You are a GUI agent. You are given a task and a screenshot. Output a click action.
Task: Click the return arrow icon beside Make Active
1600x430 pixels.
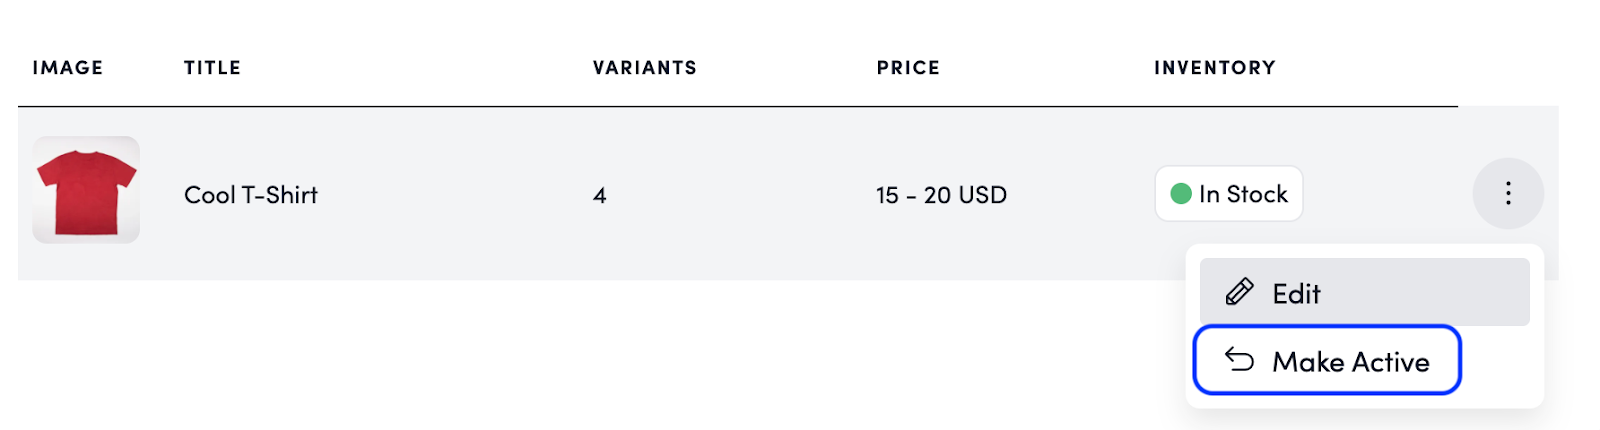point(1239,360)
